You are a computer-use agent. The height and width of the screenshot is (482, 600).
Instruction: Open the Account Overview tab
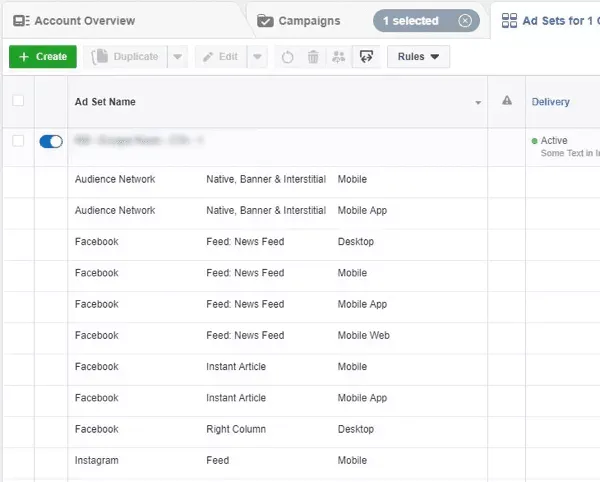84,21
